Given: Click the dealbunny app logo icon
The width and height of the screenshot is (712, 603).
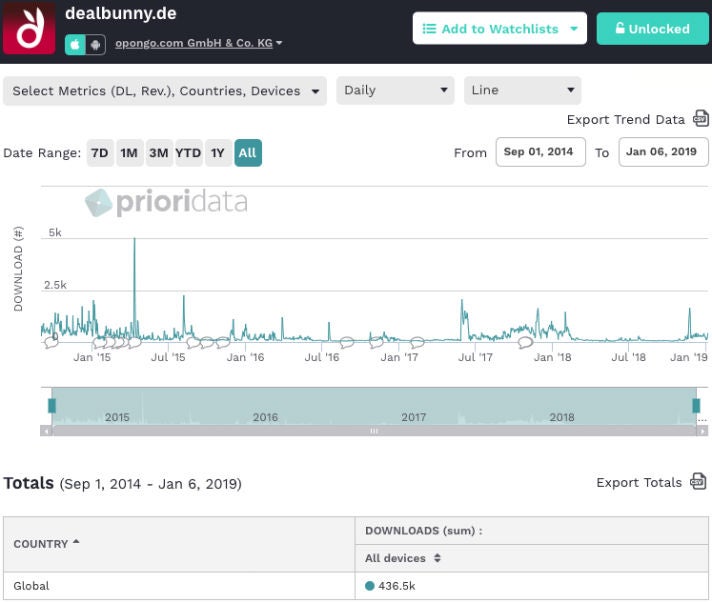Looking at the screenshot, I should [x=29, y=28].
